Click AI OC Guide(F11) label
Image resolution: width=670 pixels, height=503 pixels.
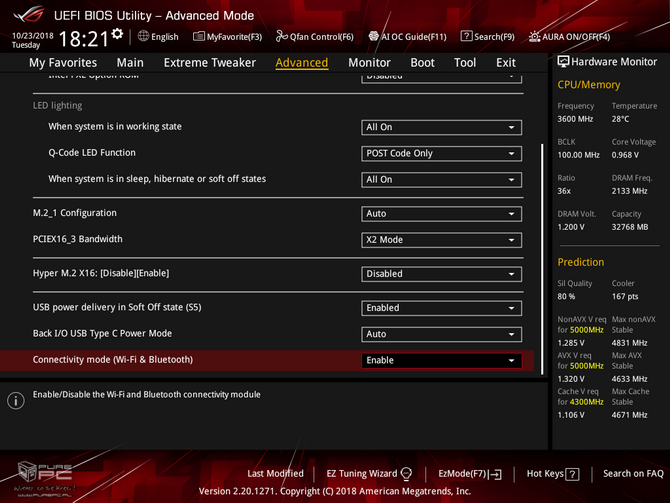click(x=414, y=37)
